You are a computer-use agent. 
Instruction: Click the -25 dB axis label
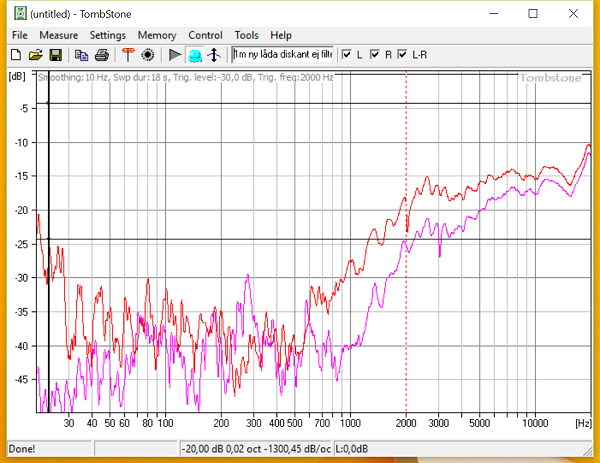tap(21, 244)
